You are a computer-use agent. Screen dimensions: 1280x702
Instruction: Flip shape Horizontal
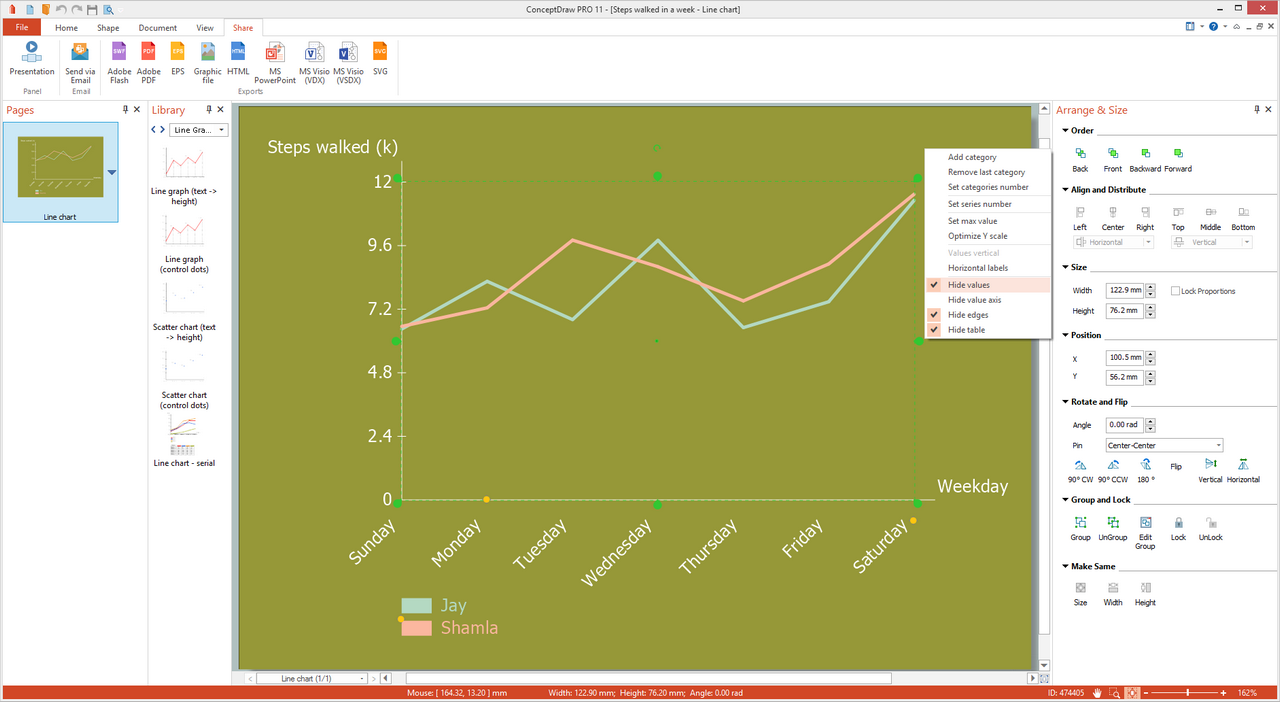point(1243,471)
